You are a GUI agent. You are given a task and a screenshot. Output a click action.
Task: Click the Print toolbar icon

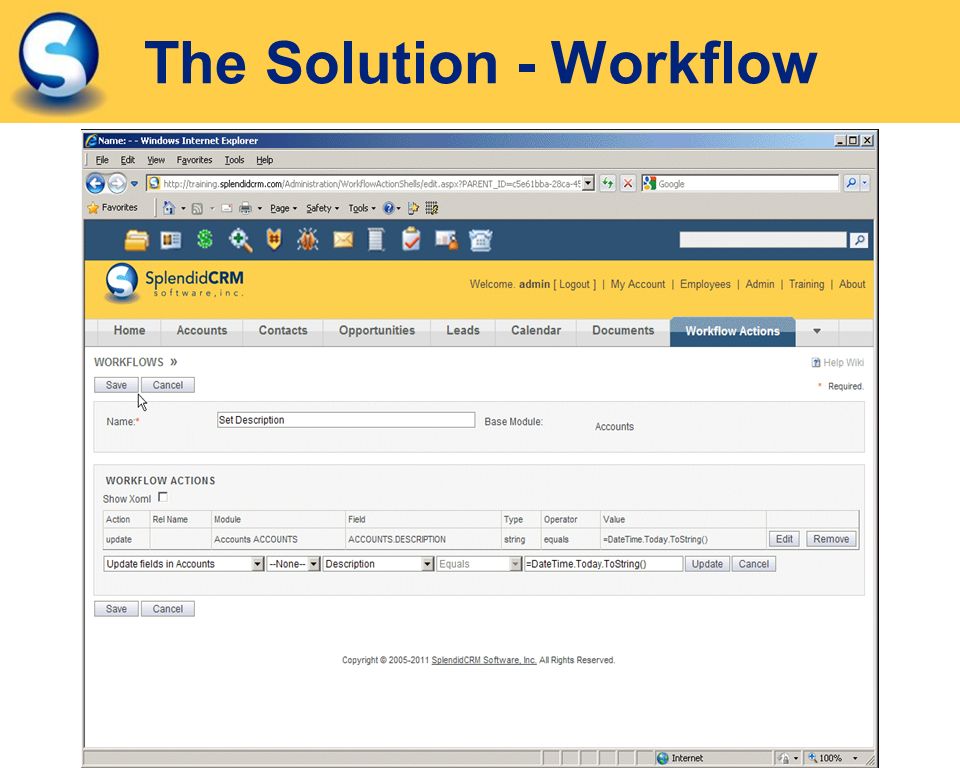click(246, 208)
